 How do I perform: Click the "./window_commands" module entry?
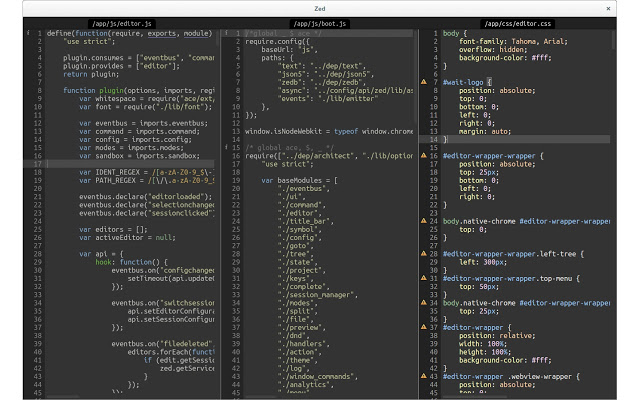[318, 376]
